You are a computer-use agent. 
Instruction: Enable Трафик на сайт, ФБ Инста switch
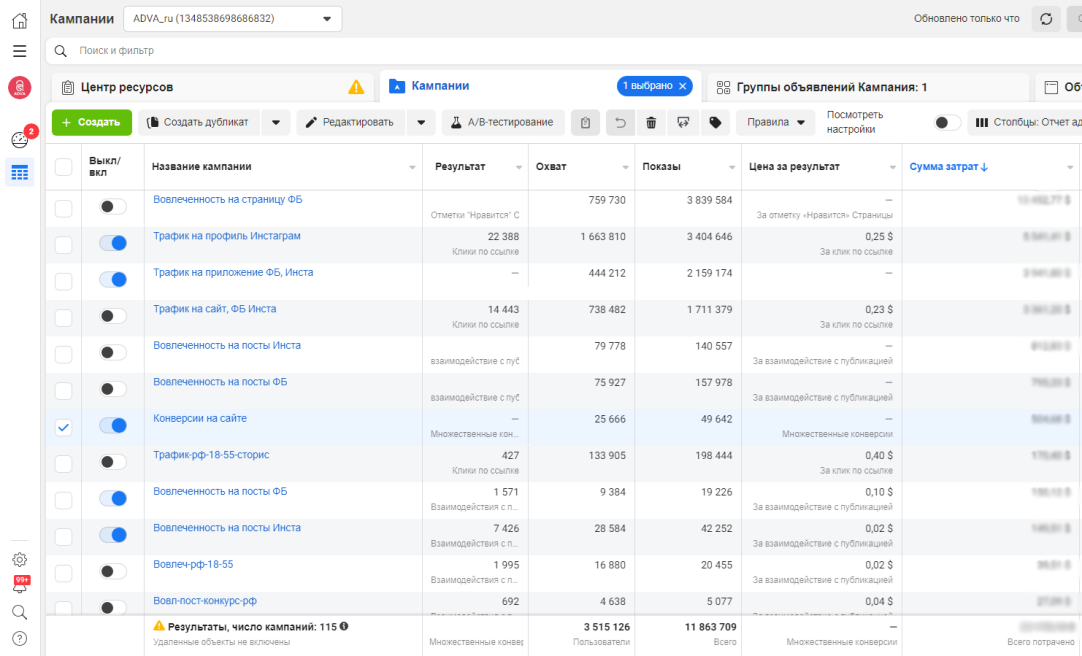pyautogui.click(x=113, y=316)
